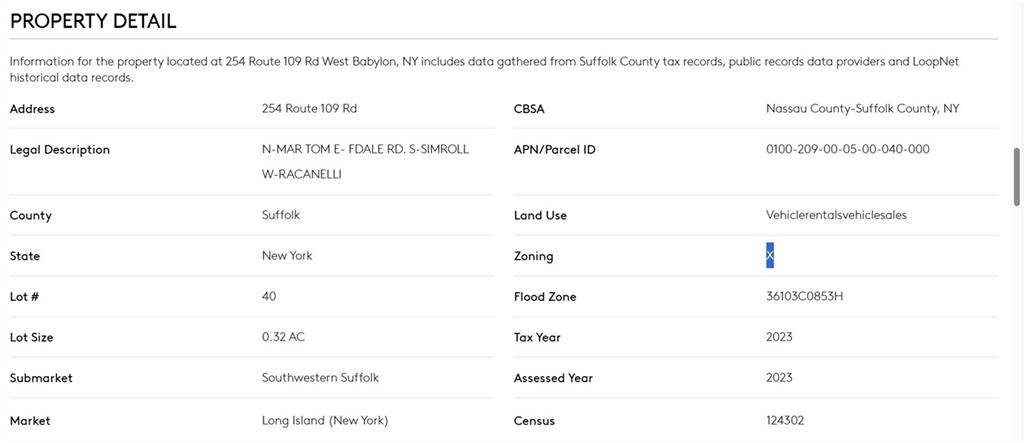This screenshot has width=1024, height=443.
Task: Click the PROPERTY DETAIL heading
Action: pyautogui.click(x=93, y=21)
